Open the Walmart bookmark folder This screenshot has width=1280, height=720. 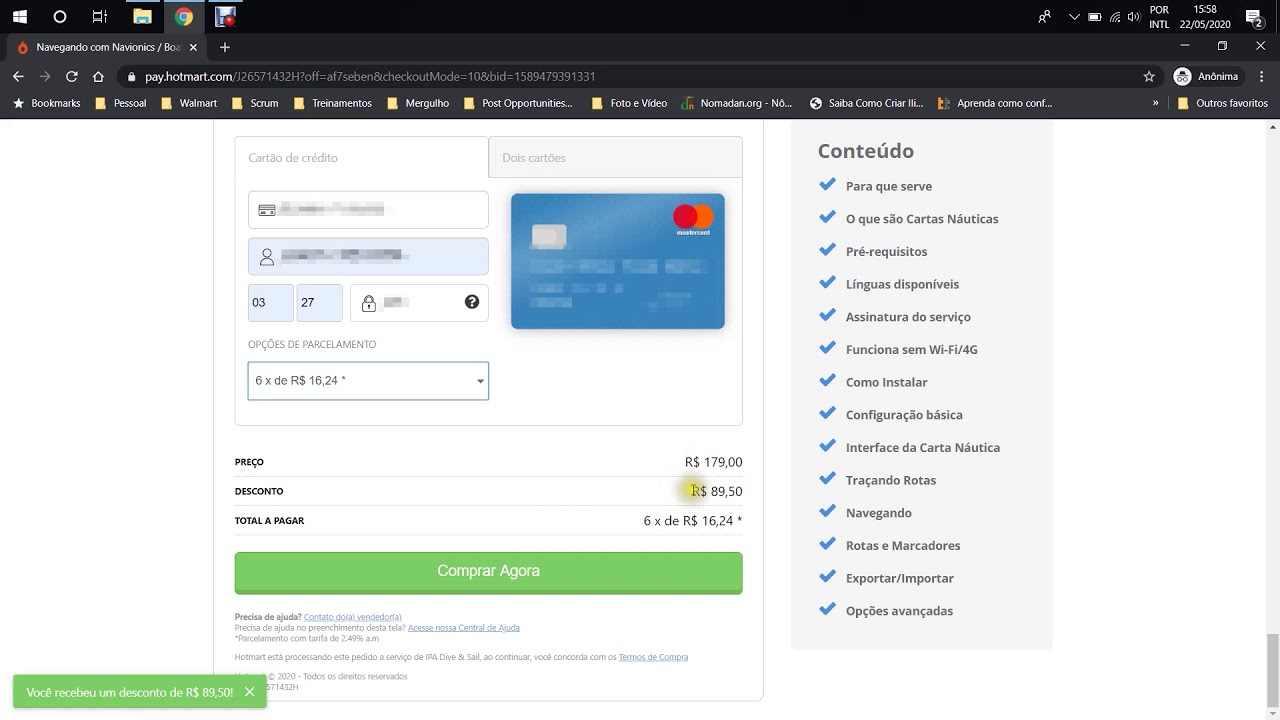(x=188, y=103)
